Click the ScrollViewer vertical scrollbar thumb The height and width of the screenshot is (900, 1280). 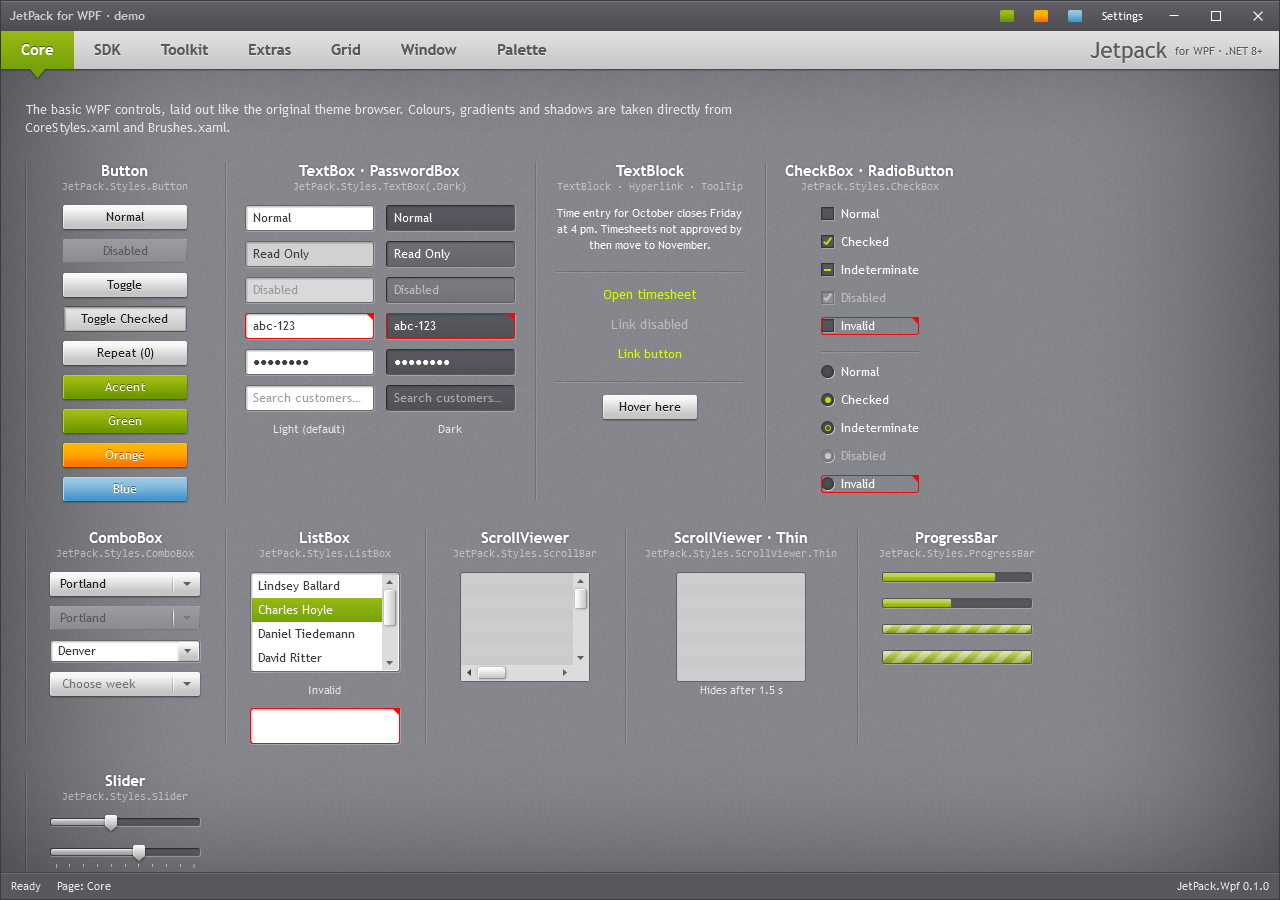[580, 599]
